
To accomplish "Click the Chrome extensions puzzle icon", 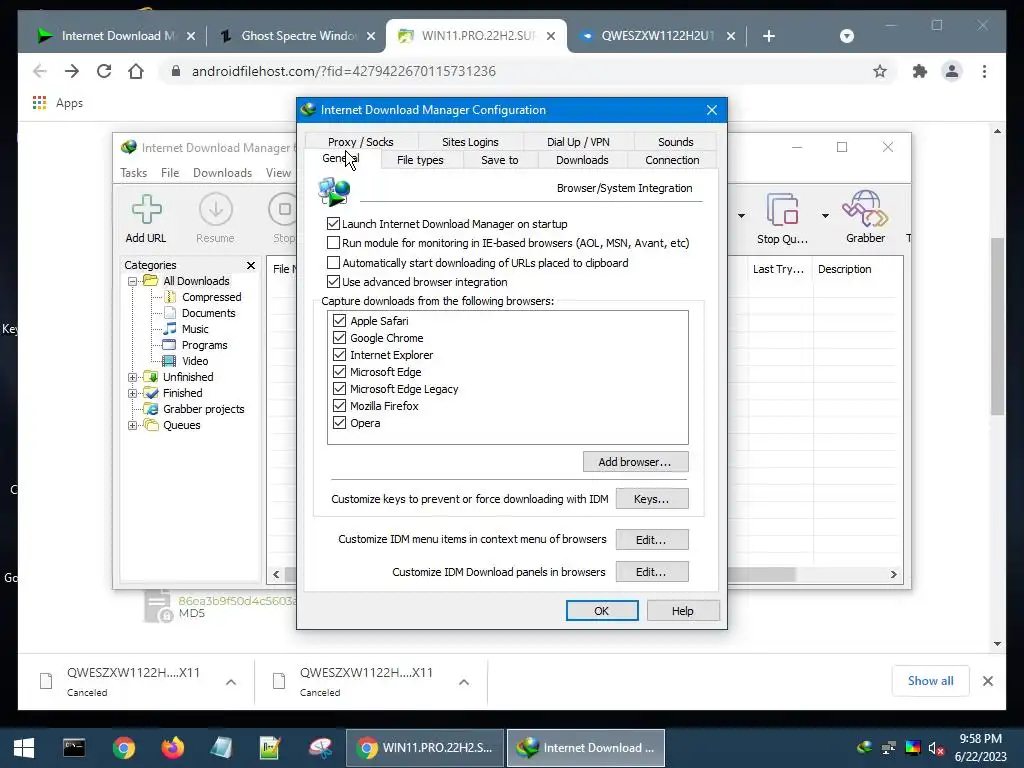I will (920, 71).
